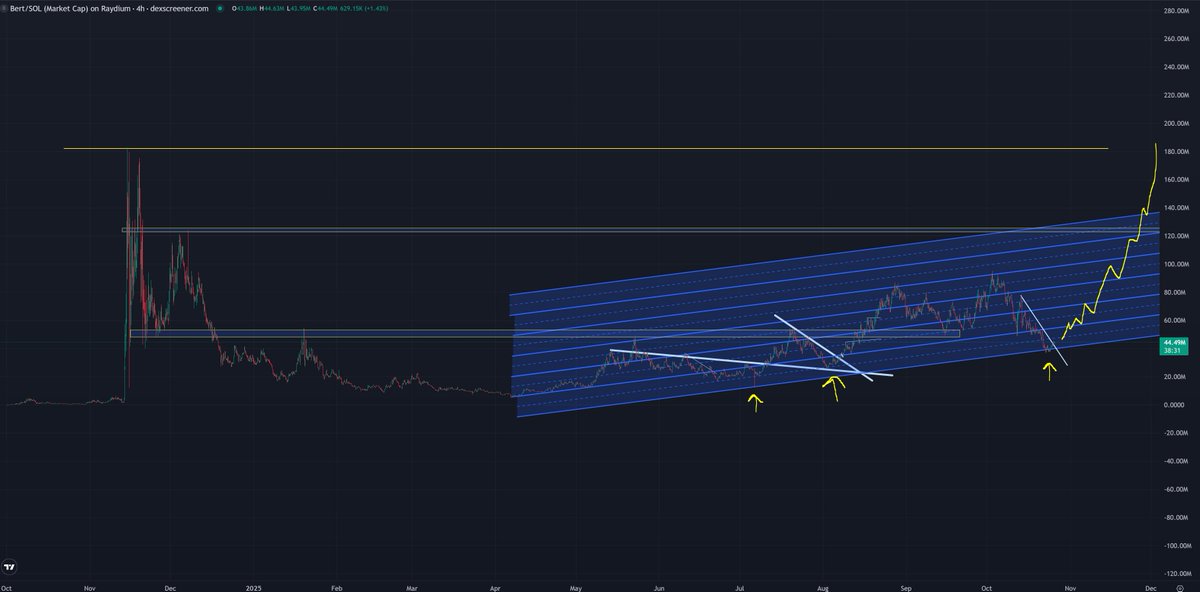Select the yellow horizontal line near 180M

click(x=600, y=148)
